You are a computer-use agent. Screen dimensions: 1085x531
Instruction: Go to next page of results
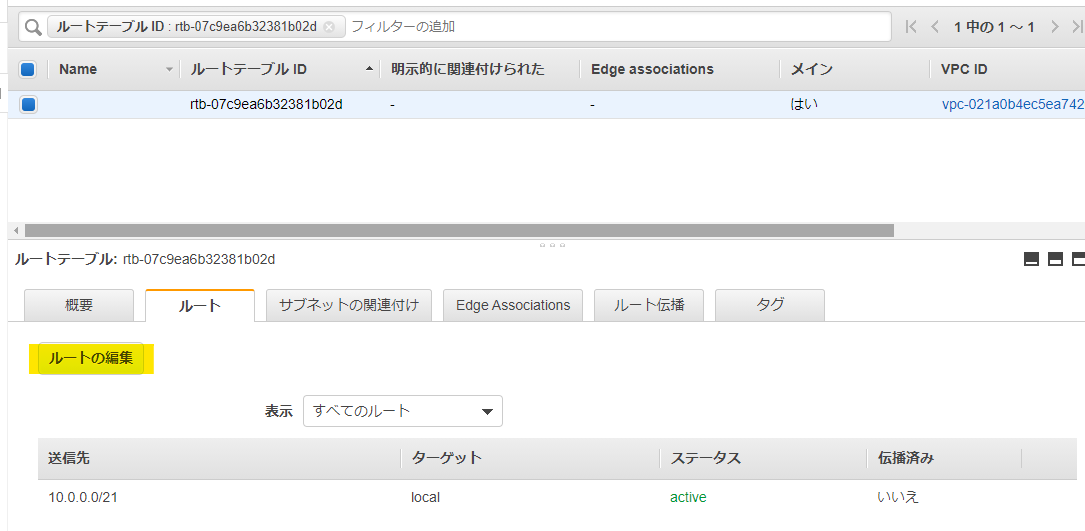[1055, 27]
